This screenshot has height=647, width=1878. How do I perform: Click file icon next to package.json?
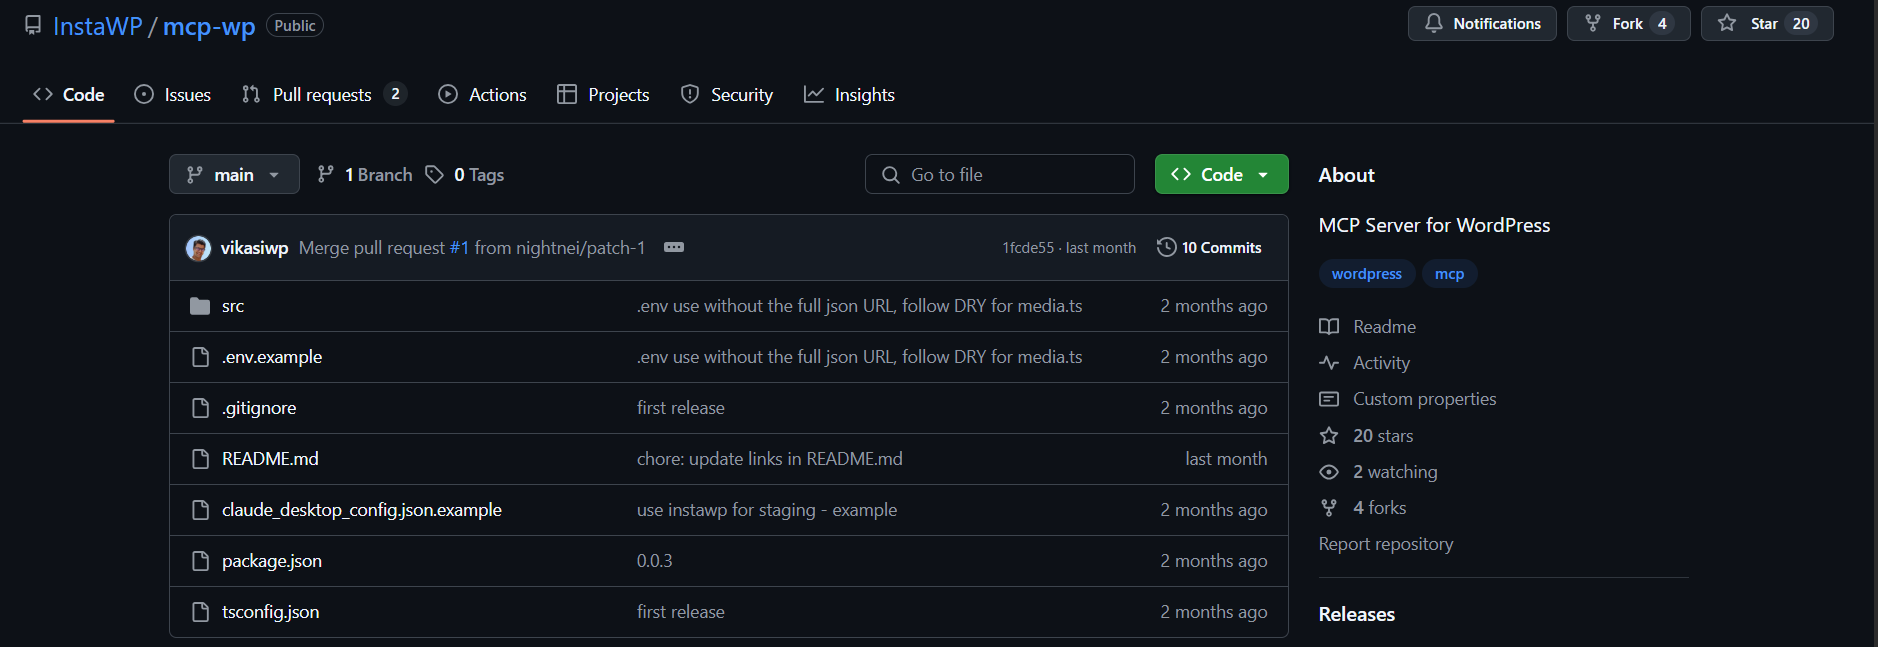200,561
